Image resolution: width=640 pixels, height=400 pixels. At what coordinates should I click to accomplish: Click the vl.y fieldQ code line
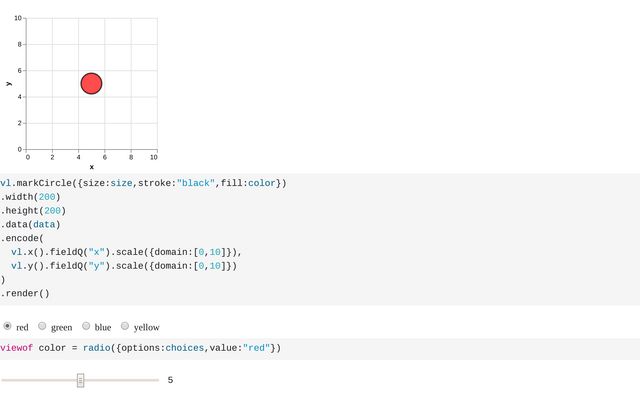point(124,266)
